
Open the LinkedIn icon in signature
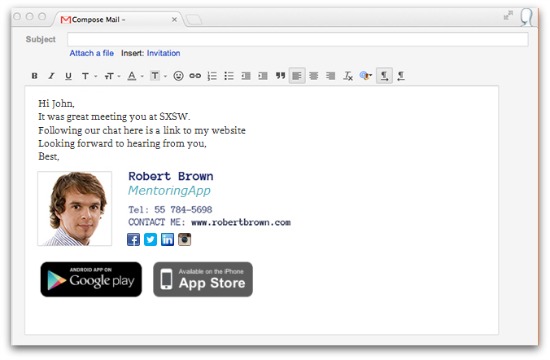[167, 240]
